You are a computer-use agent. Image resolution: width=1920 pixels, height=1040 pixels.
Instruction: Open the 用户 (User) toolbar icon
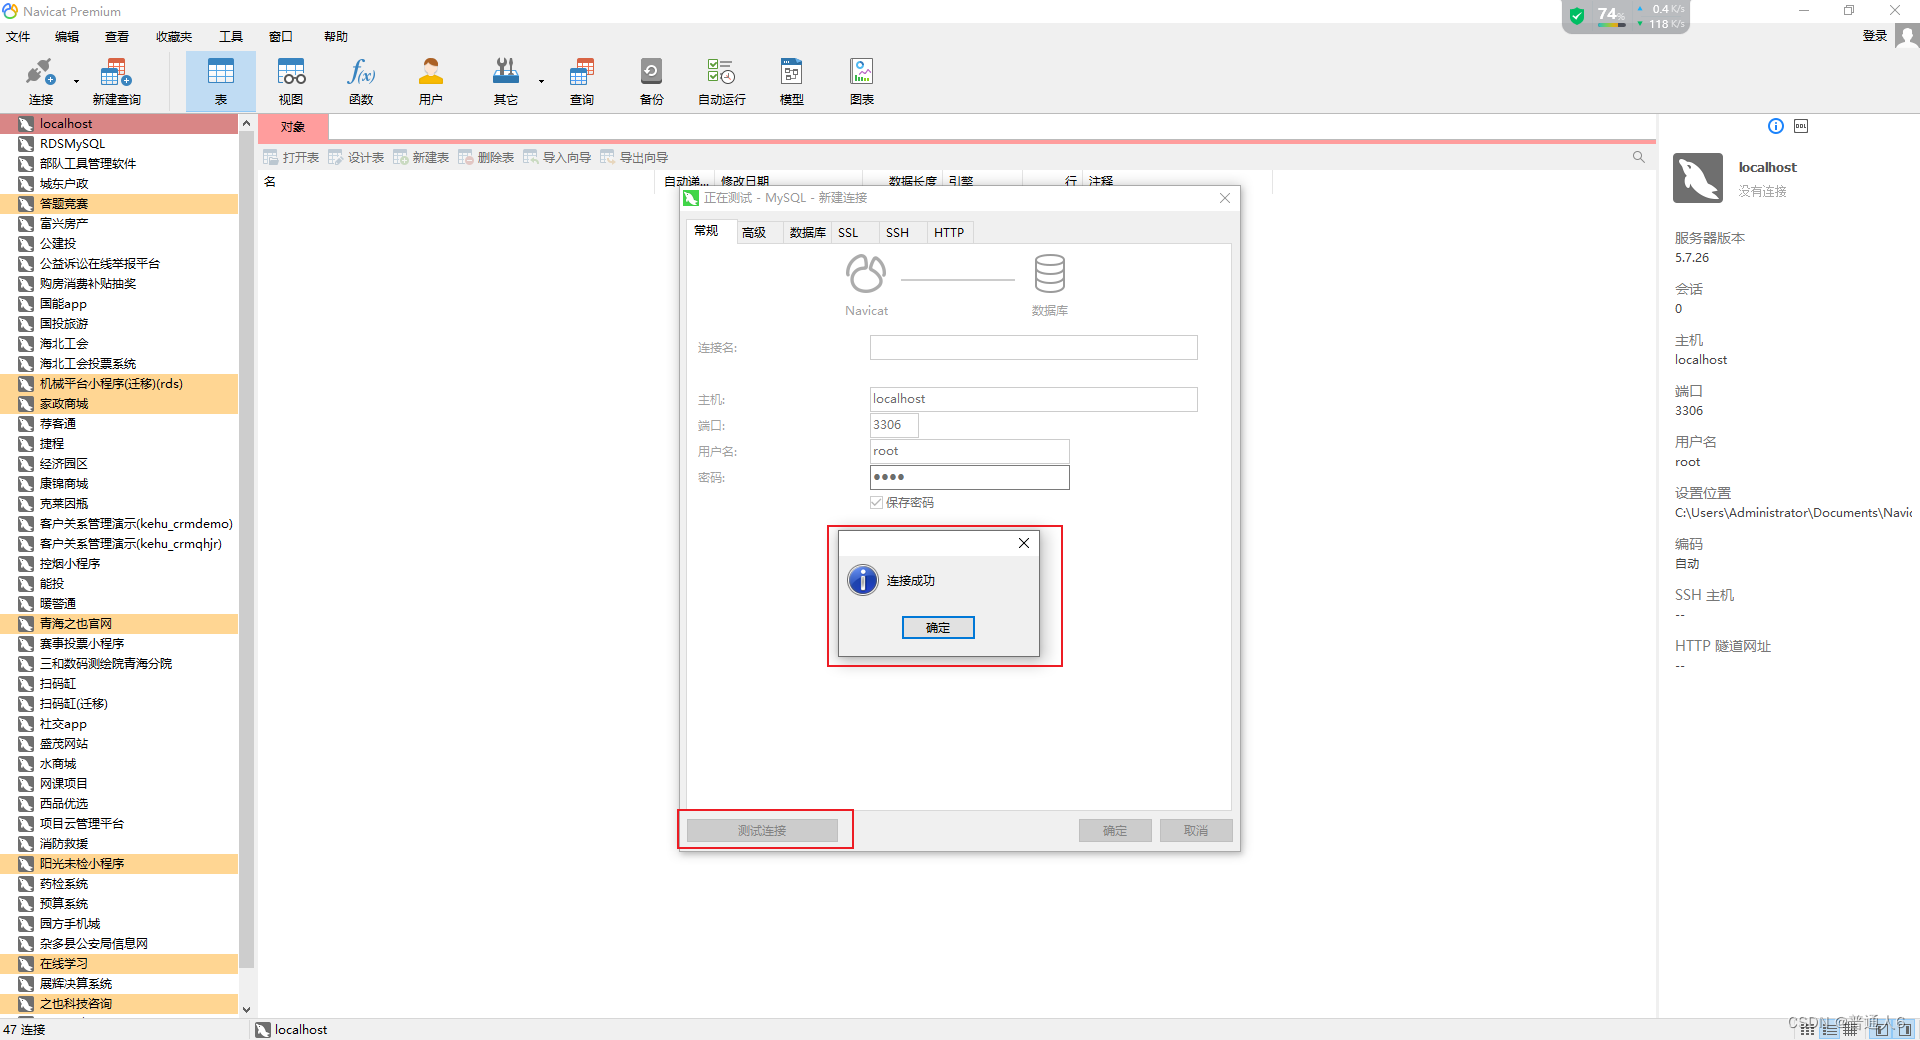(x=431, y=82)
